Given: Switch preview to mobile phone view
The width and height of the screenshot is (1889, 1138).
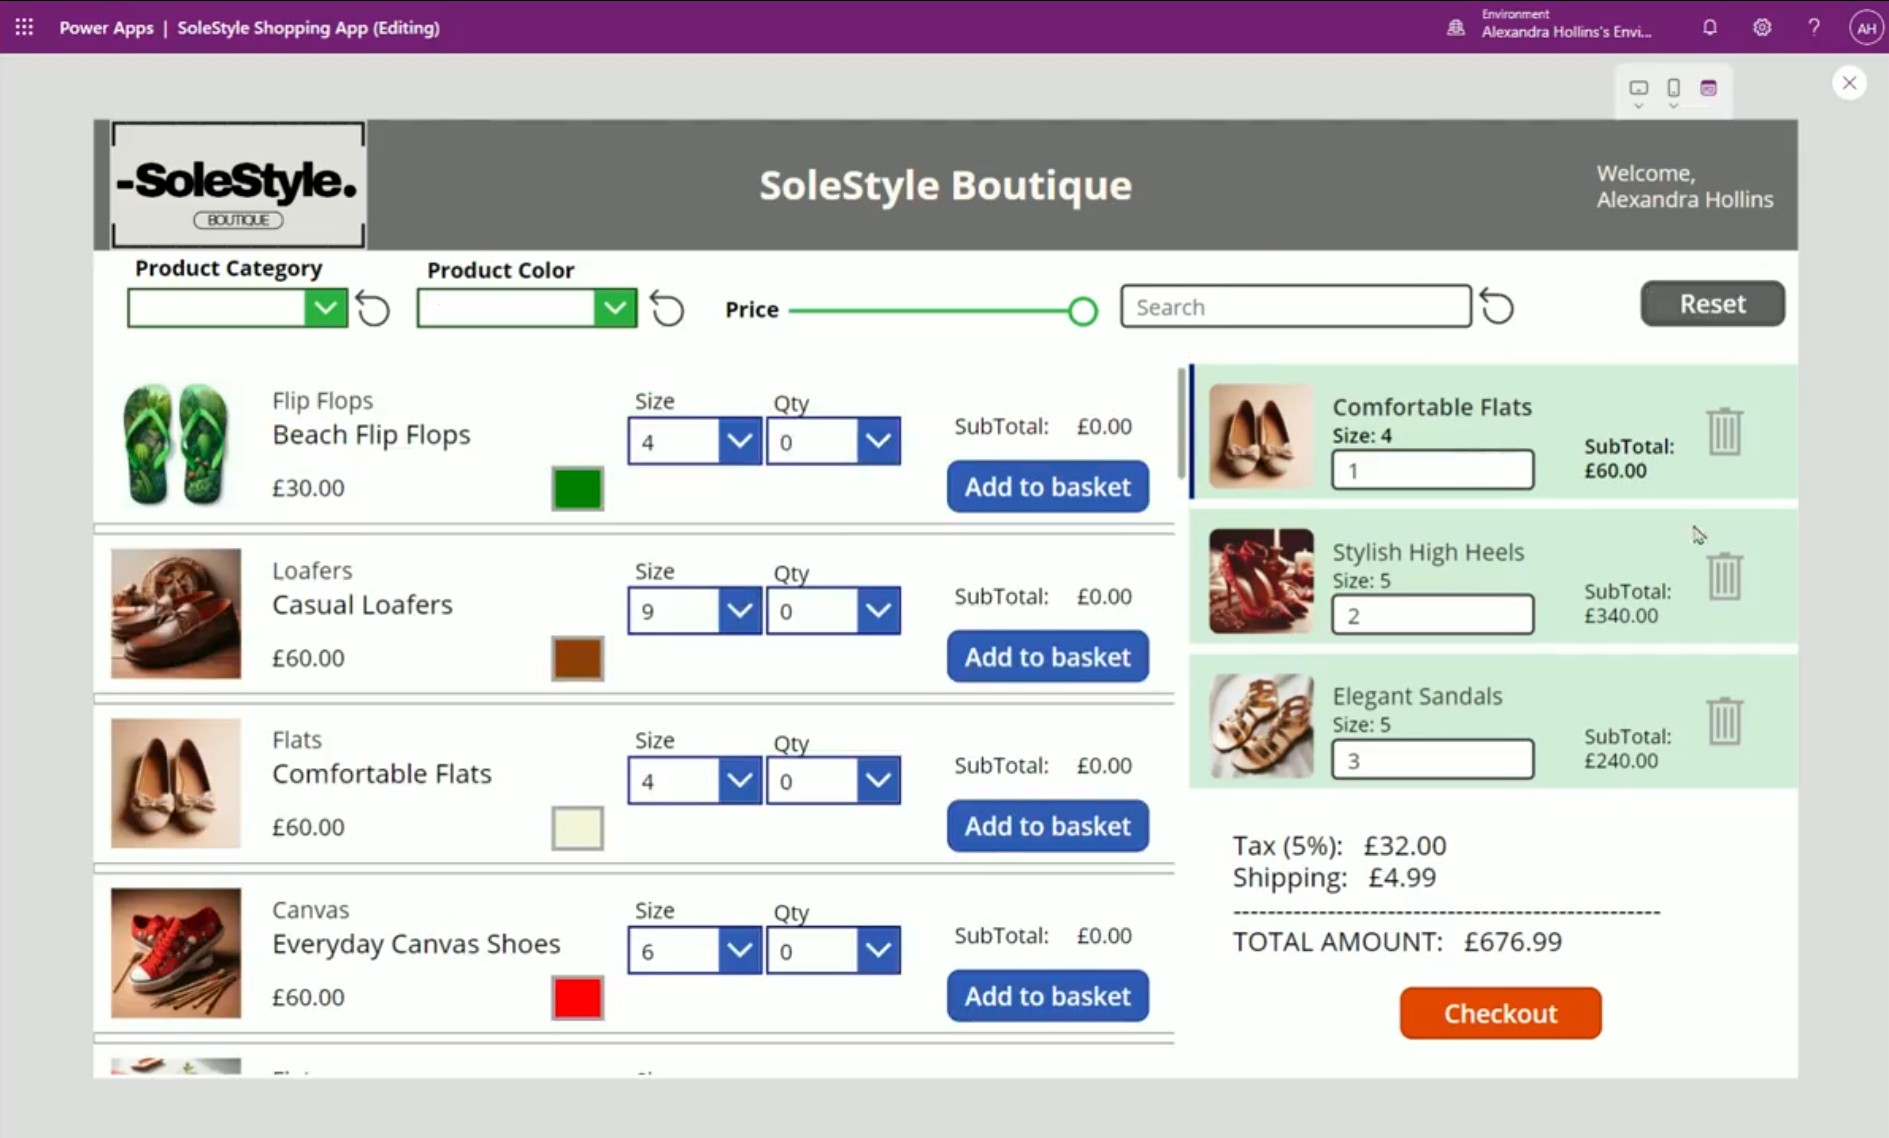Looking at the screenshot, I should (1673, 88).
